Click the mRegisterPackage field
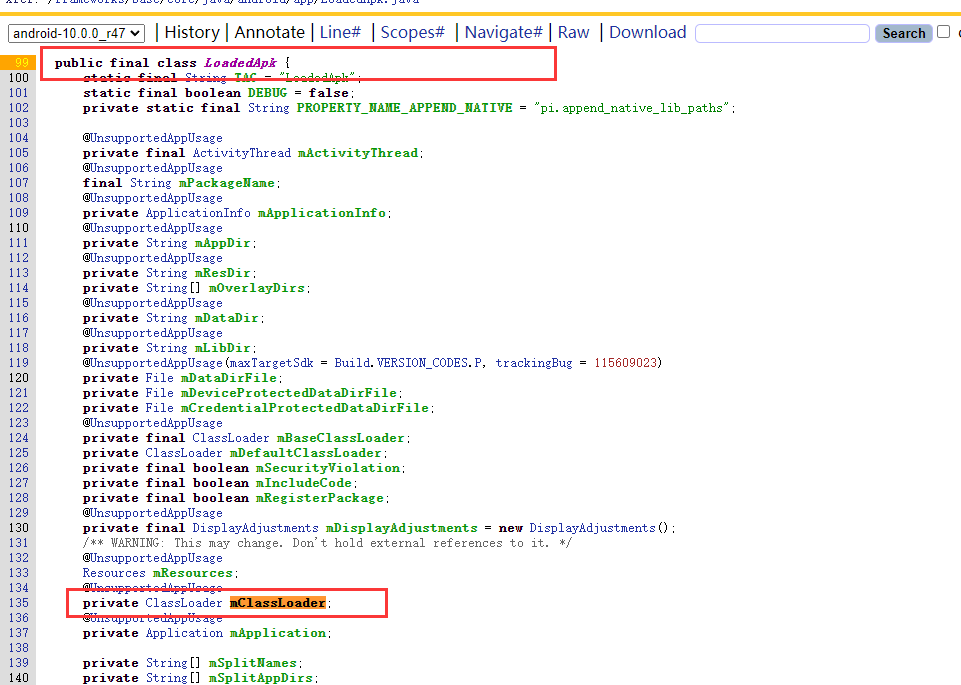 point(319,498)
